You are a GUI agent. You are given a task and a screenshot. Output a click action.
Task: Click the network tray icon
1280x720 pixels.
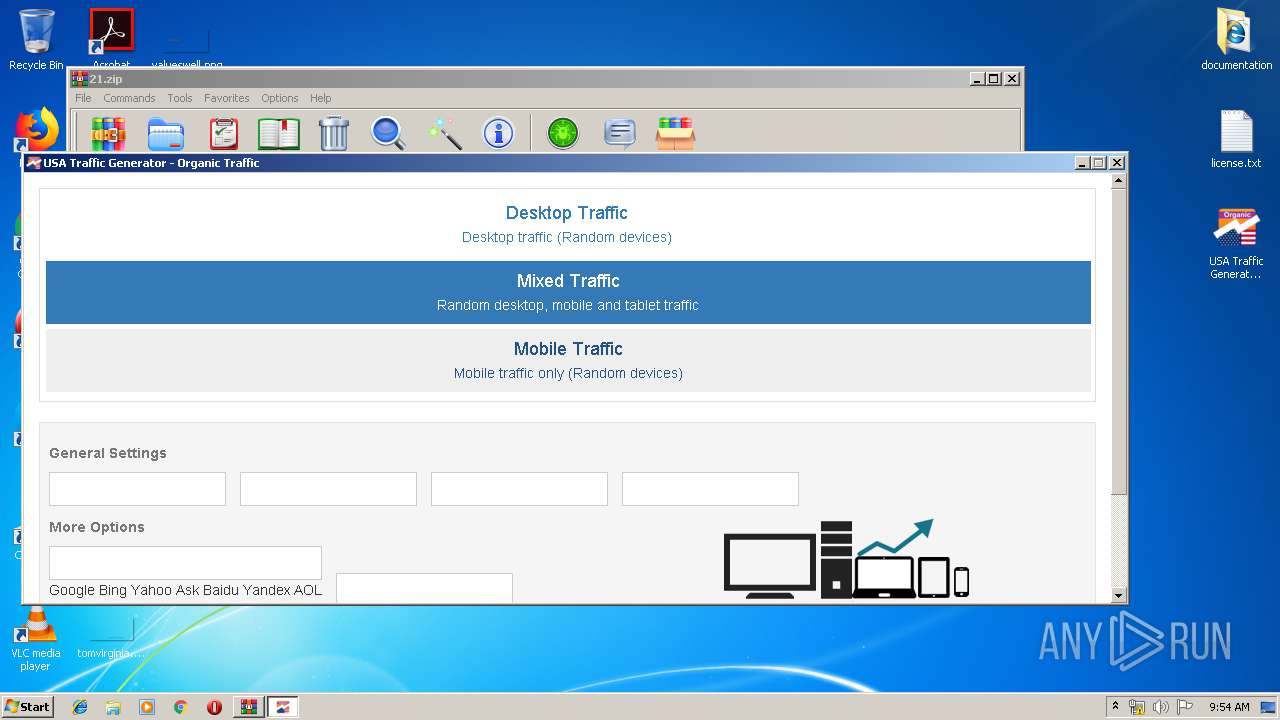1137,707
